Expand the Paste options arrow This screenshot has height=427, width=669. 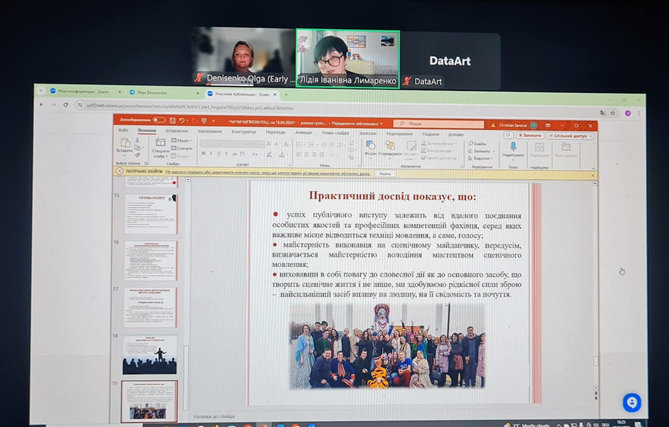tap(125, 155)
